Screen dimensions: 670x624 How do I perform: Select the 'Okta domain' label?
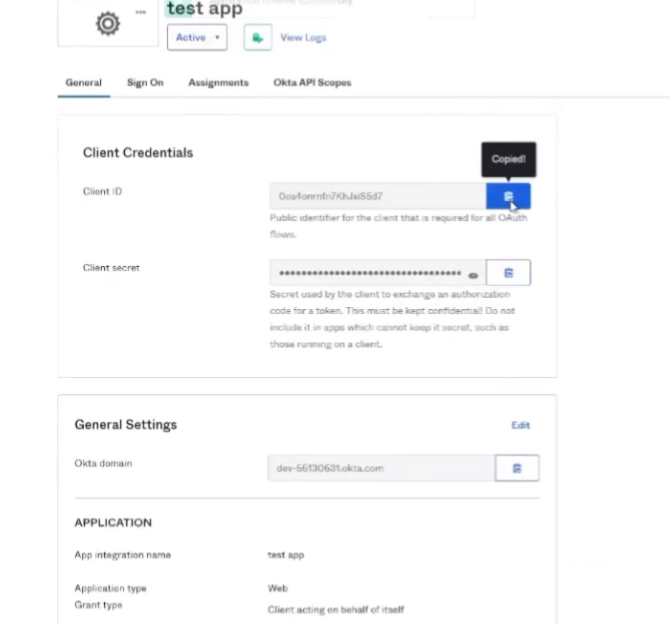[103, 463]
